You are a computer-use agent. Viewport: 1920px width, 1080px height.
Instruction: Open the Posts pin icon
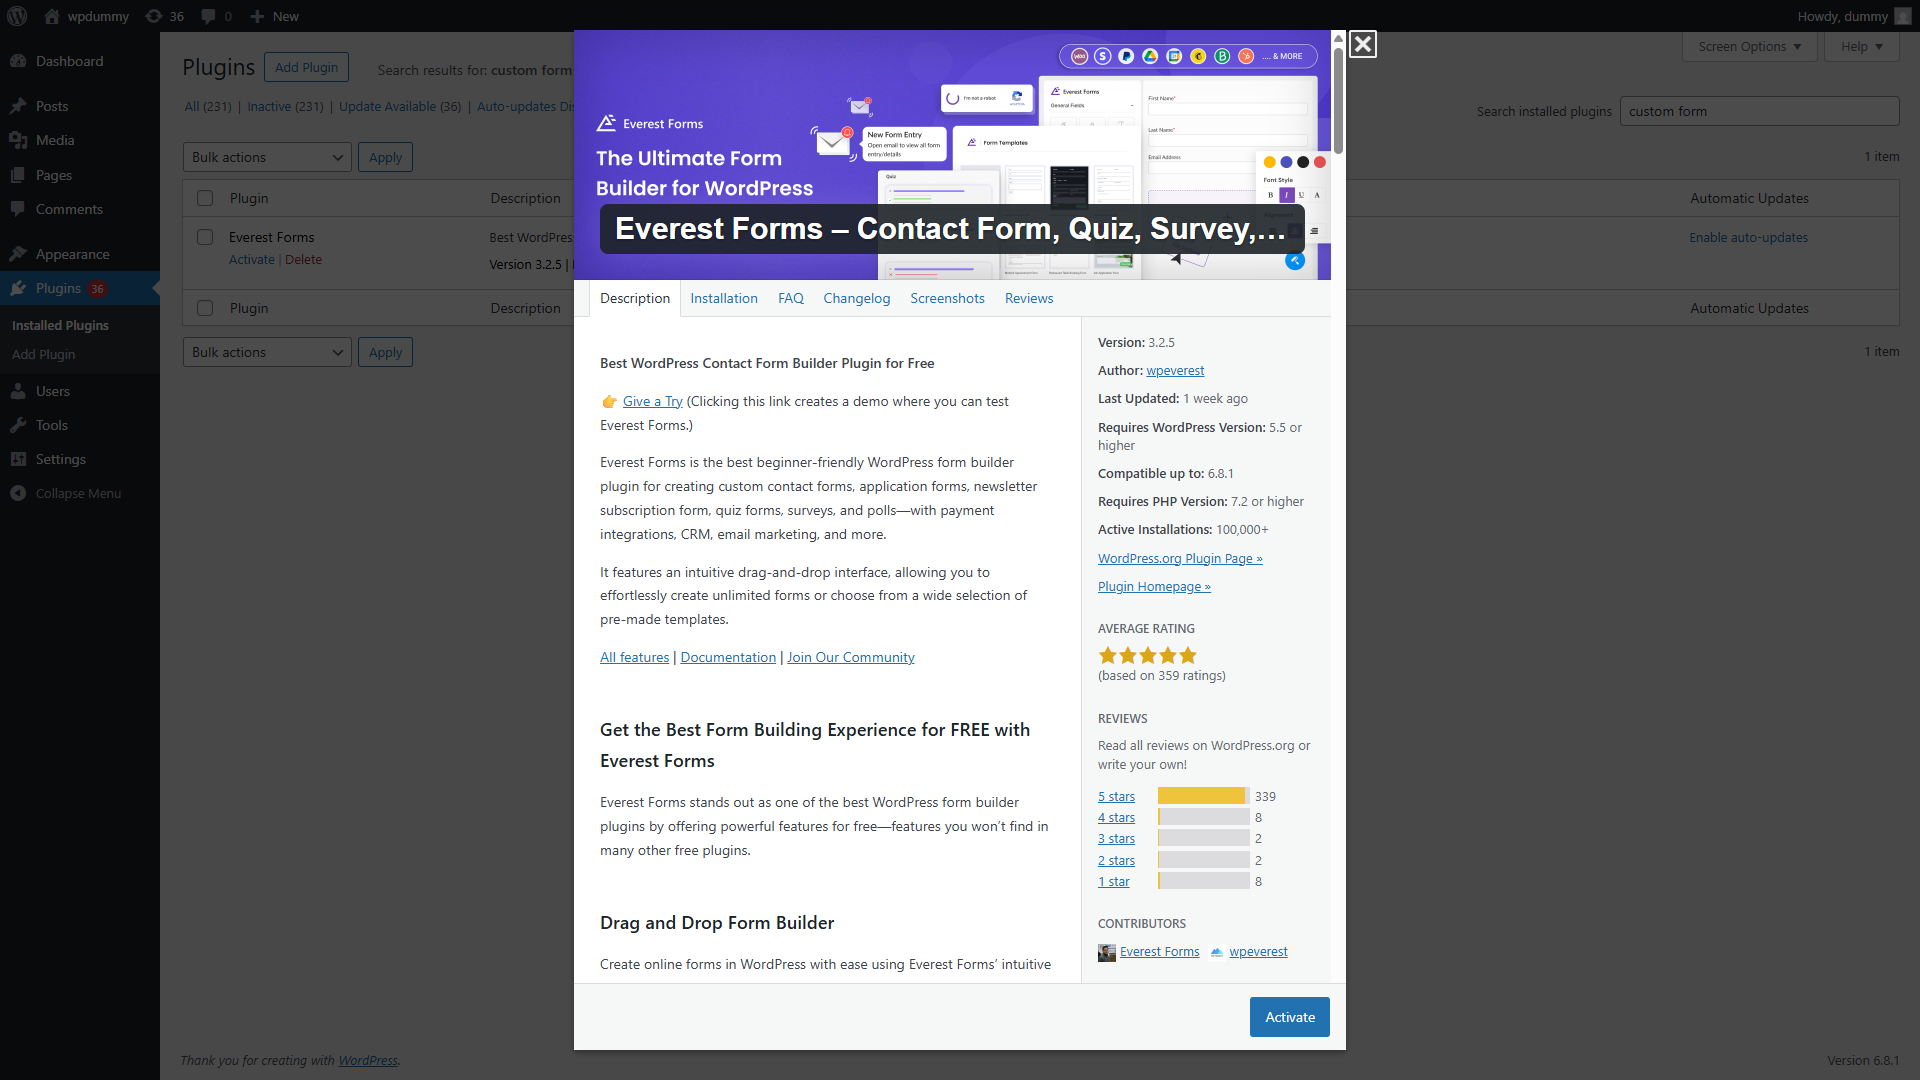18,106
